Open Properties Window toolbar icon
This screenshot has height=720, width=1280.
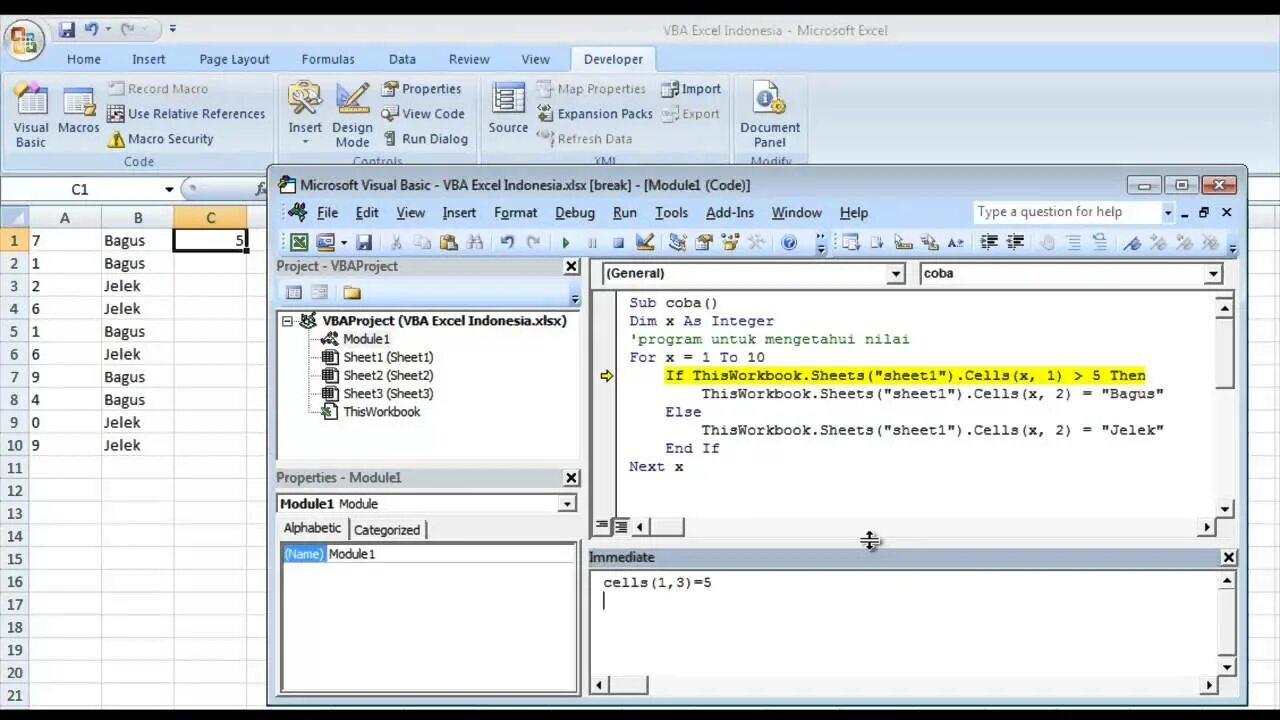[x=703, y=242]
